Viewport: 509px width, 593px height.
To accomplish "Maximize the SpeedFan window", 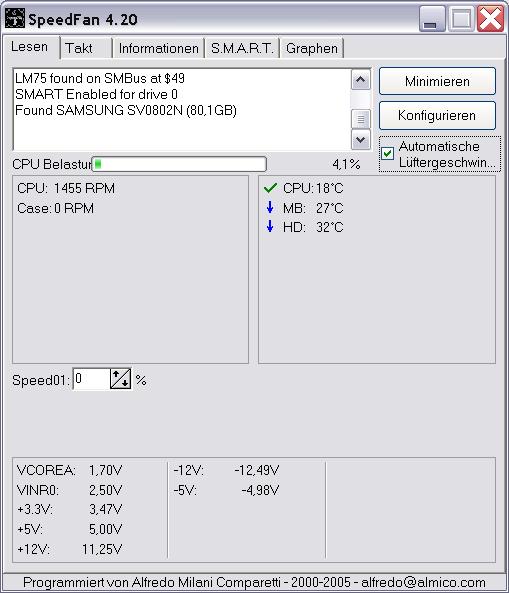I will (461, 19).
